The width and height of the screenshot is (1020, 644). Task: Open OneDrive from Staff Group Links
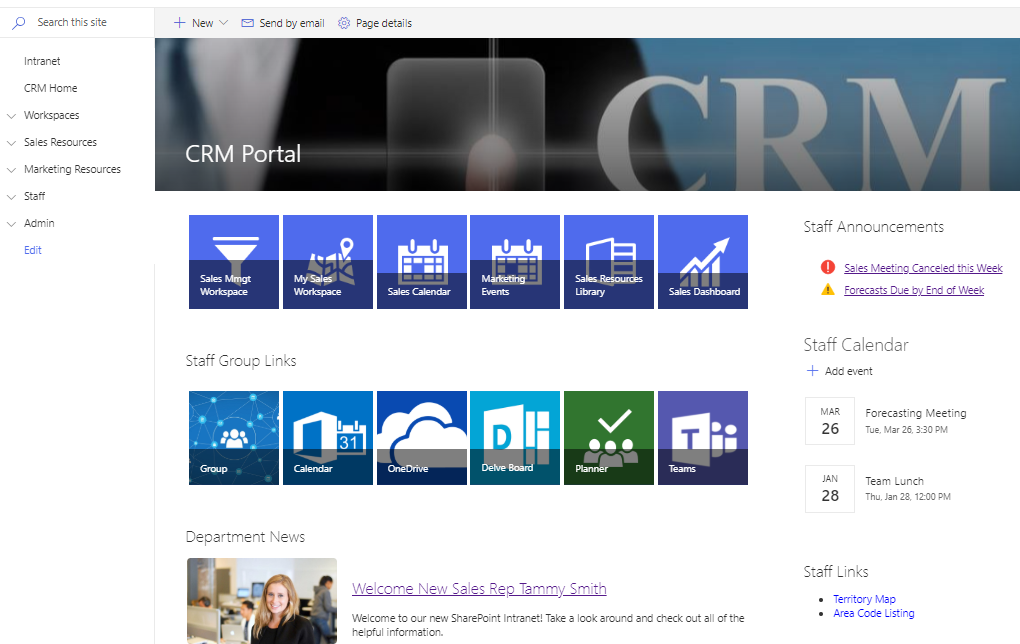(421, 437)
